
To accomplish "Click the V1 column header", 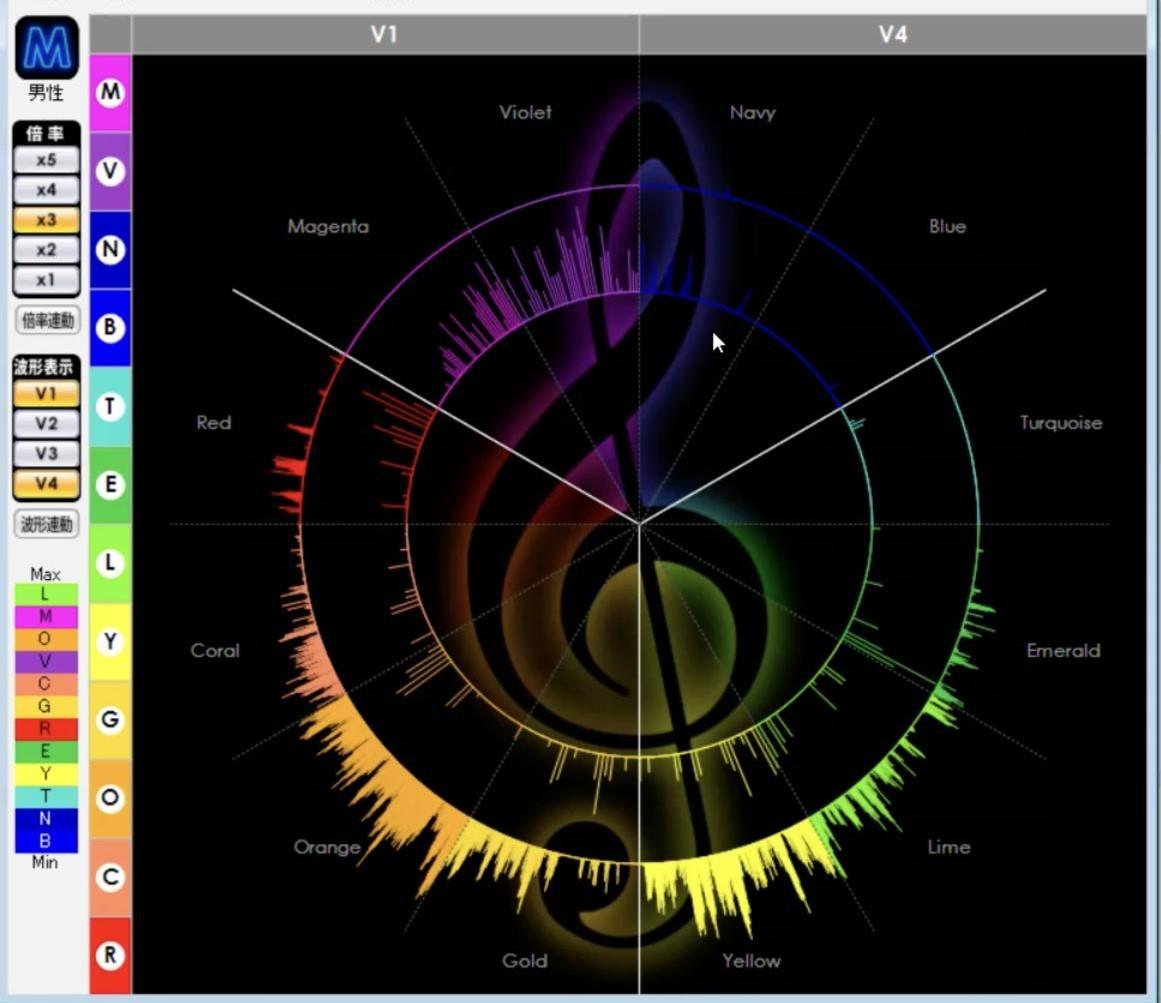I will point(385,35).
